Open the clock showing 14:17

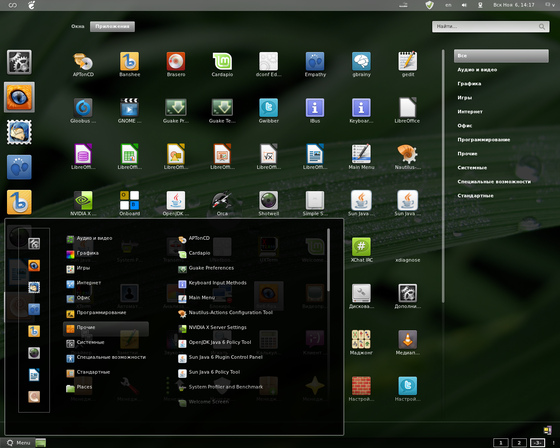point(514,5)
